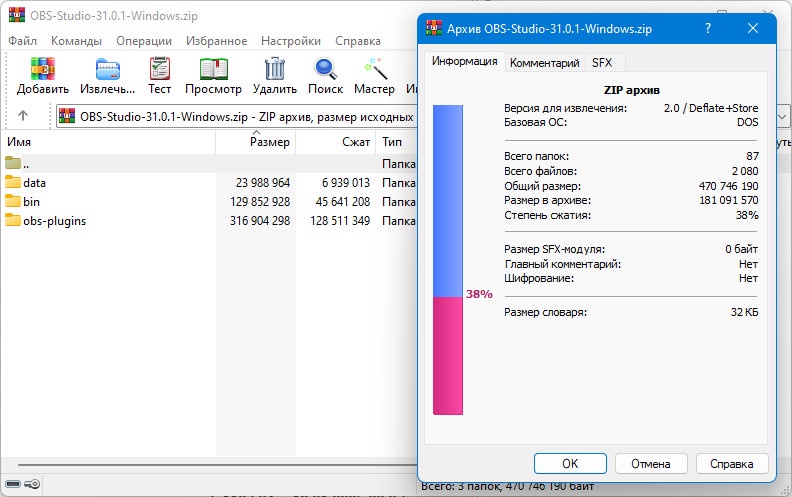Open the Просмотр book icon
This screenshot has height=497, width=792.
(214, 69)
